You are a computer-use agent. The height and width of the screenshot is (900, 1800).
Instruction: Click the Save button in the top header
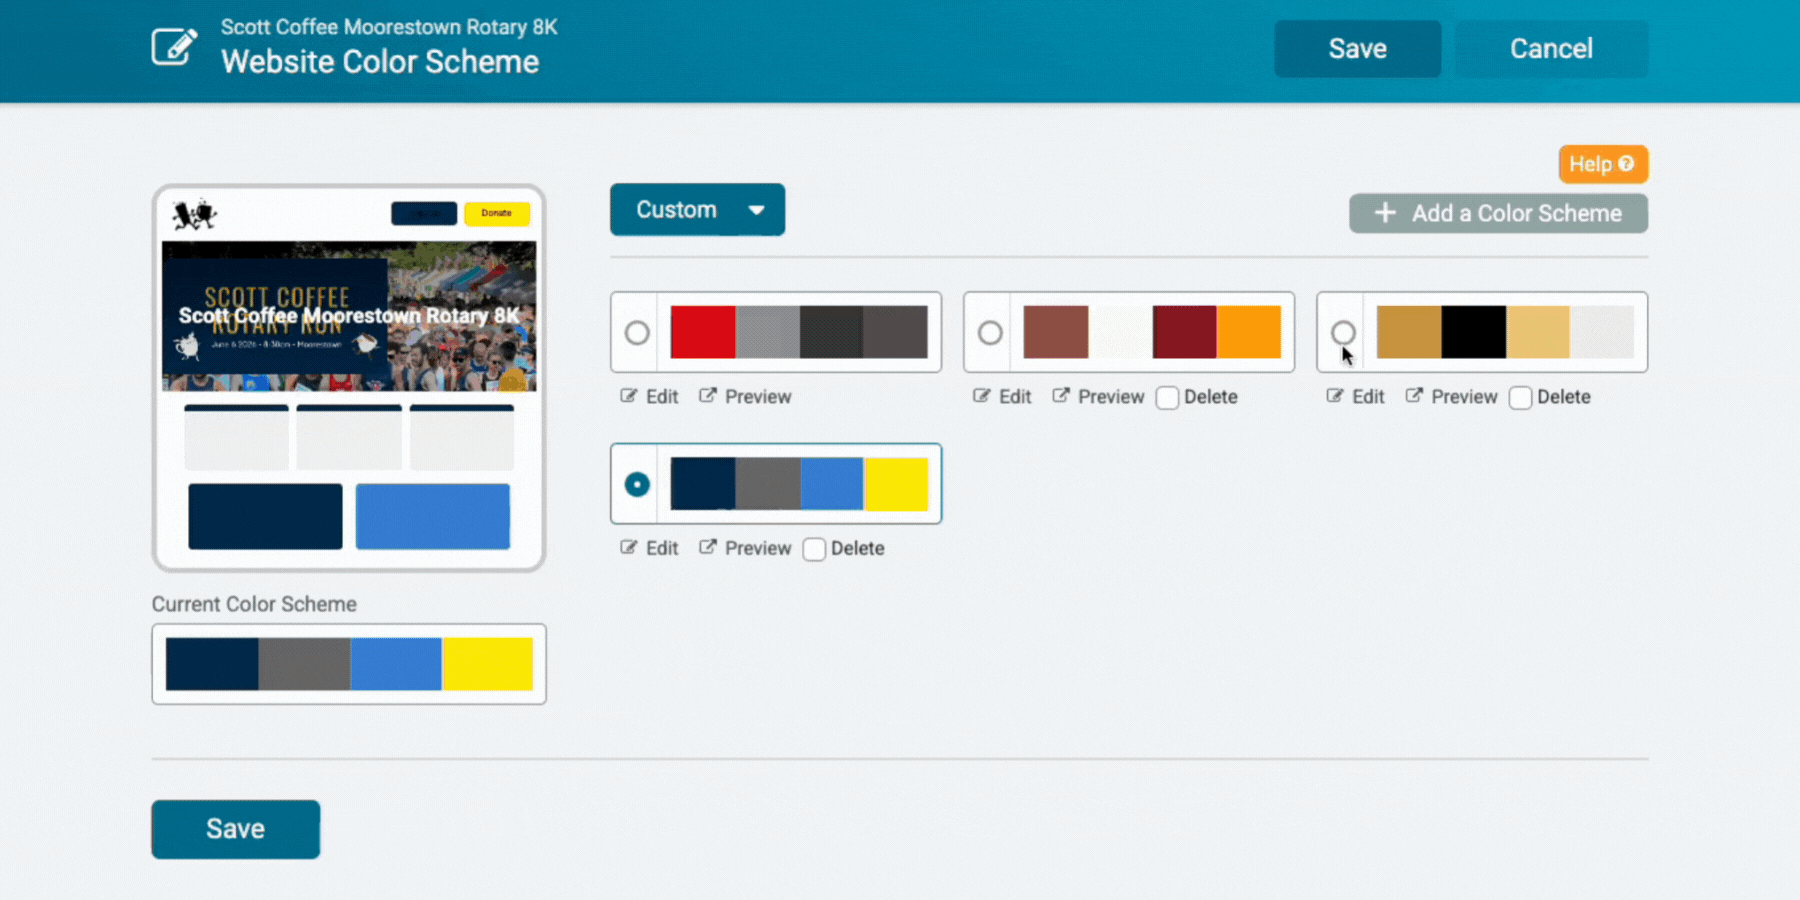pos(1357,49)
